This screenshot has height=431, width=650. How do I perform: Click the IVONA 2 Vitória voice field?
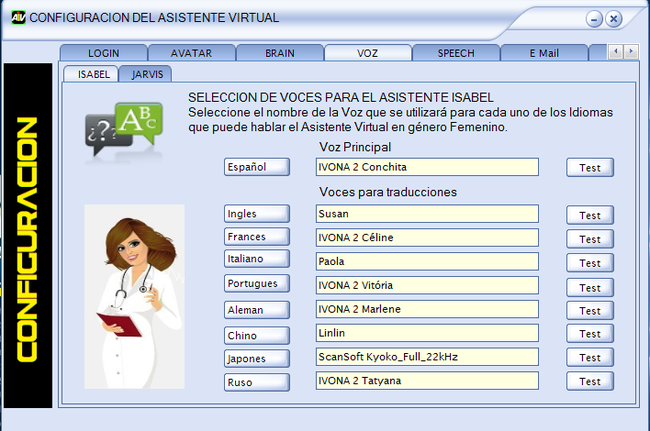point(427,285)
